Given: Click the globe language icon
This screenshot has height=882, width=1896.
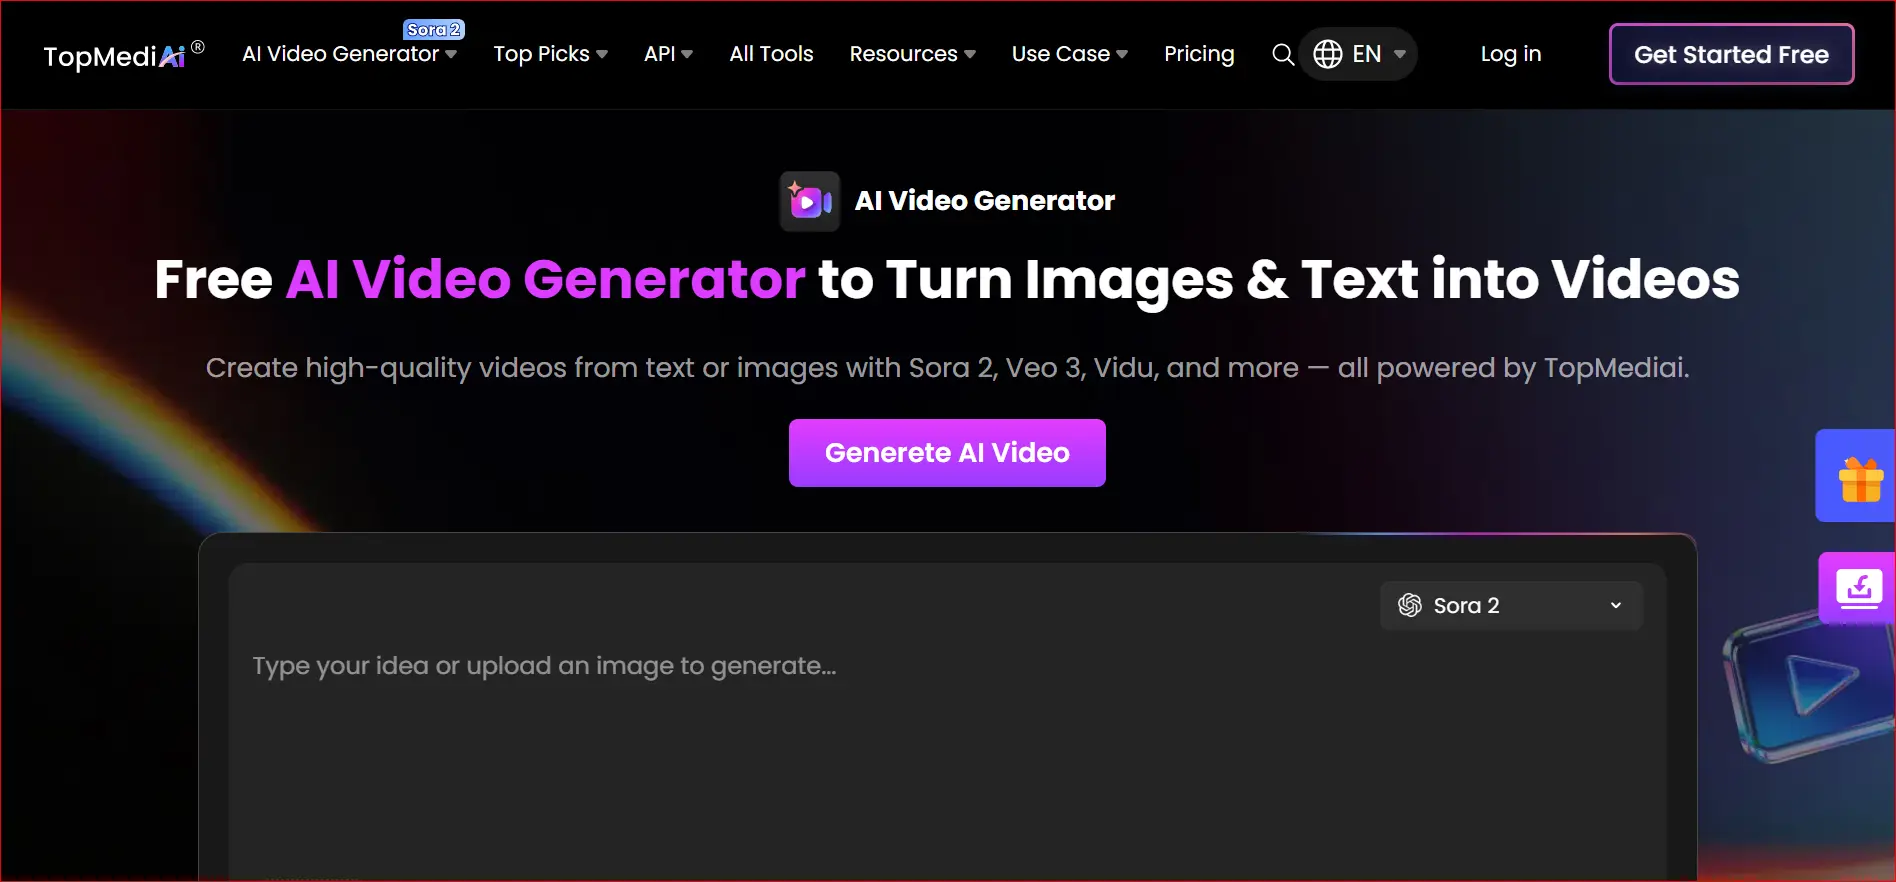Looking at the screenshot, I should pos(1328,54).
